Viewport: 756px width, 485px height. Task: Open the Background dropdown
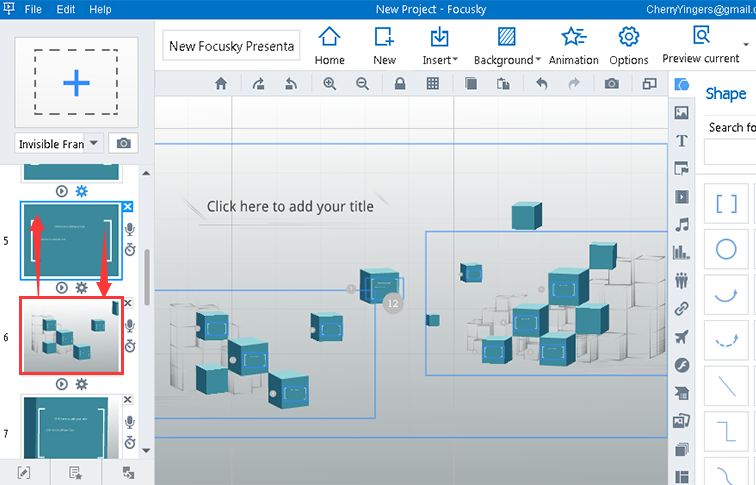click(x=507, y=46)
